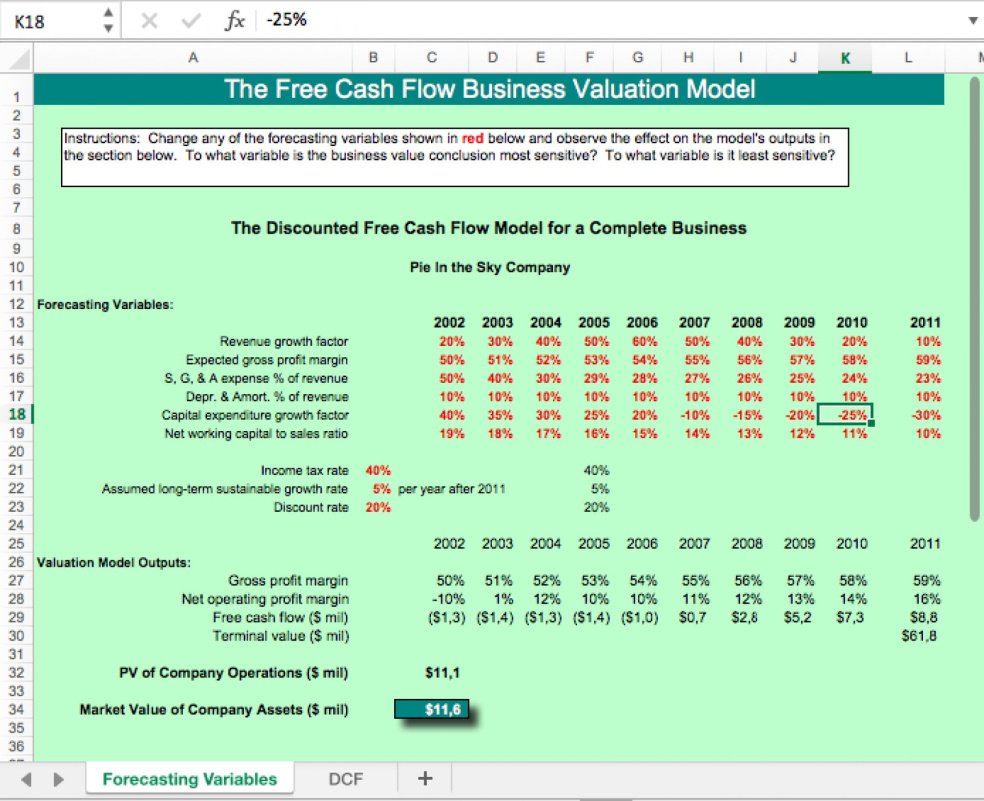Click the left sheet tab navigation arrow
The image size is (984, 801).
pos(27,777)
